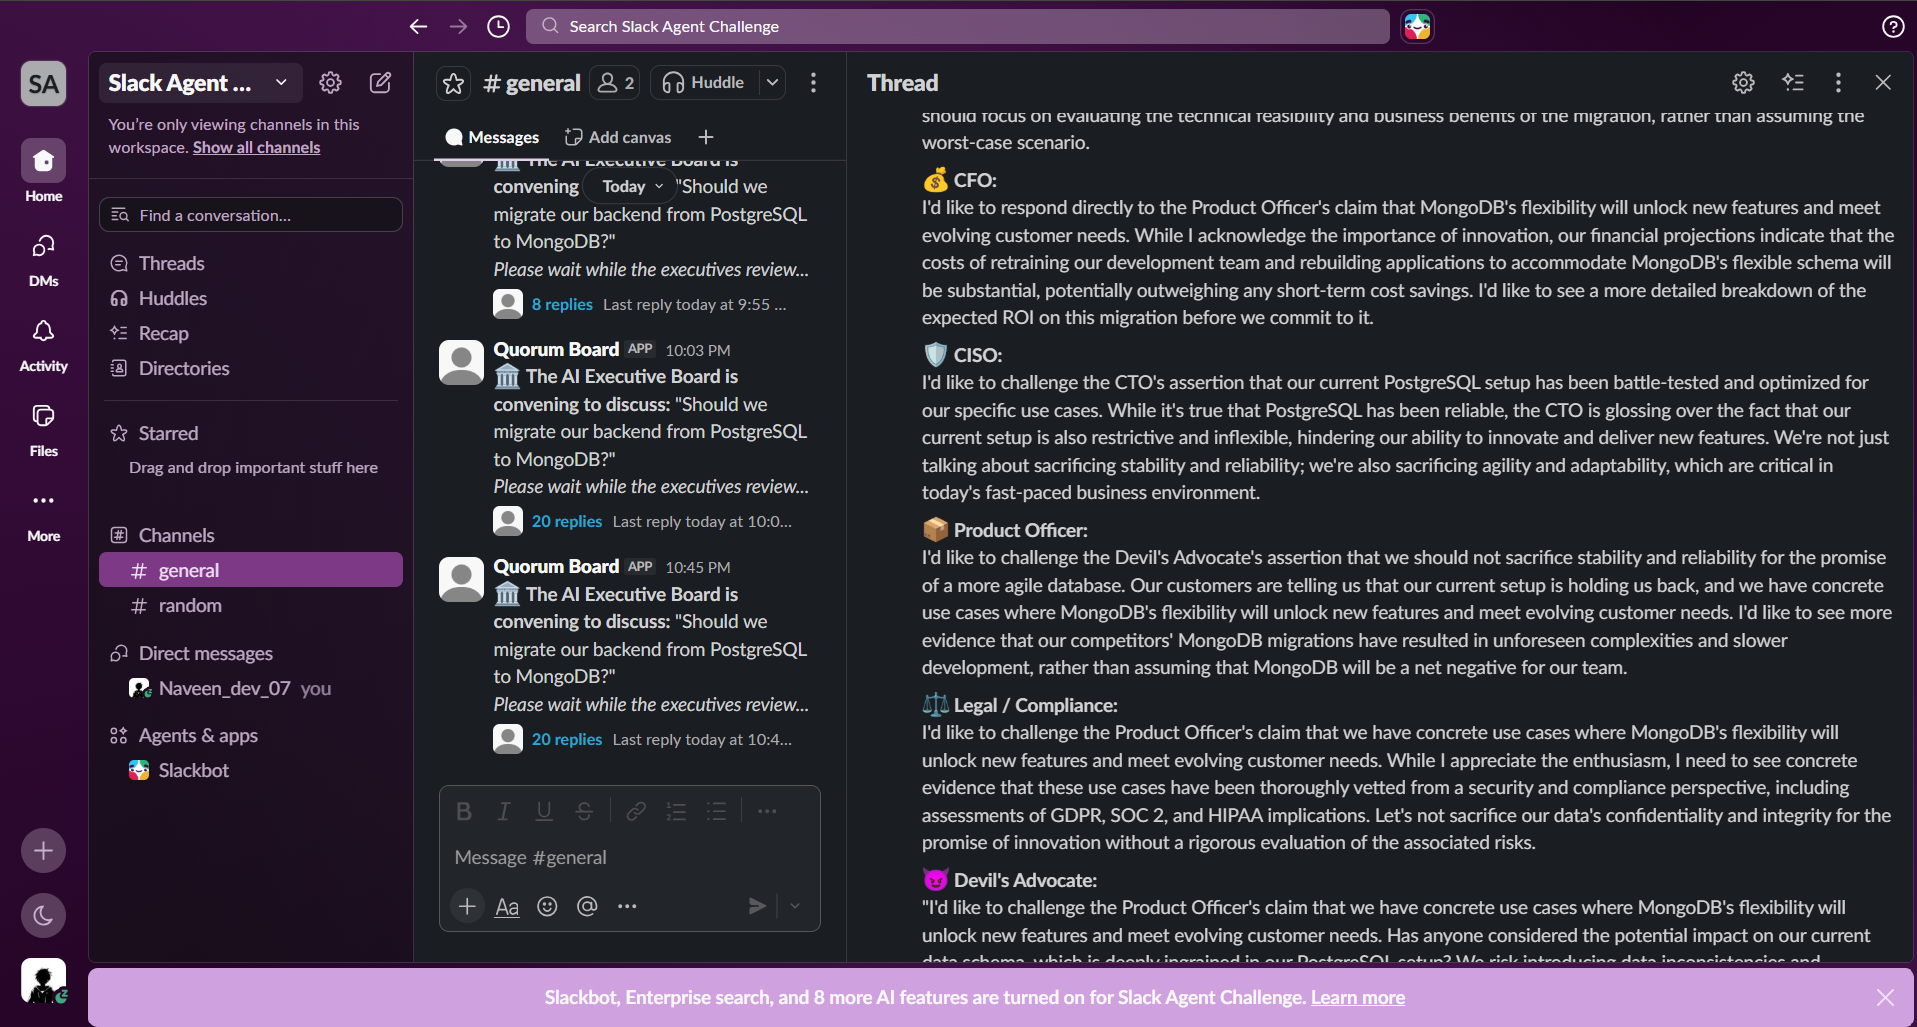The width and height of the screenshot is (1917, 1027).
Task: Open the Today date jump dropdown
Action: click(x=633, y=186)
